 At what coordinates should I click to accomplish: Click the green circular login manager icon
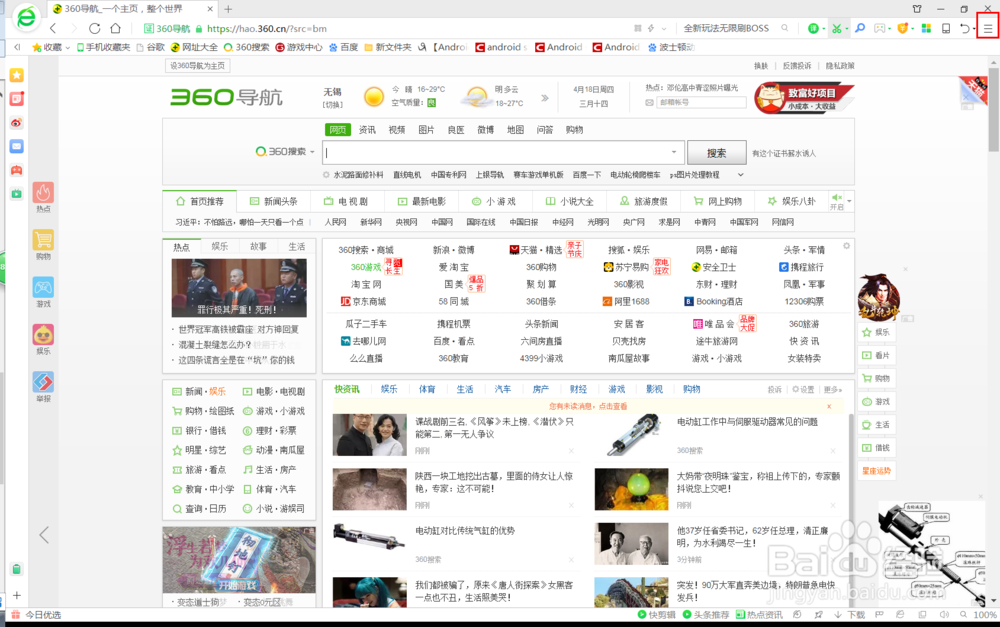point(813,28)
